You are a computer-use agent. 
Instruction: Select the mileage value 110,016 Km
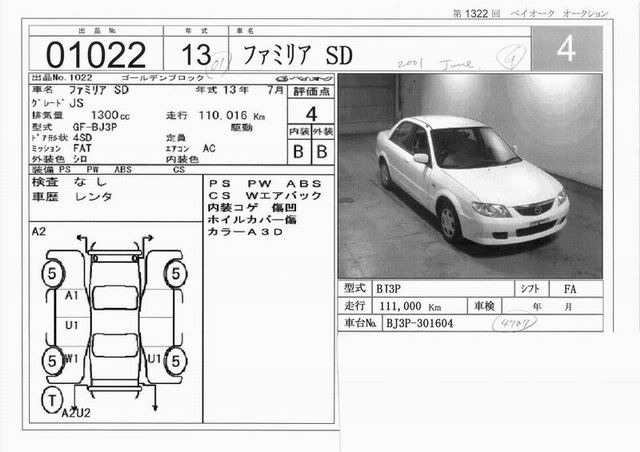coord(231,116)
